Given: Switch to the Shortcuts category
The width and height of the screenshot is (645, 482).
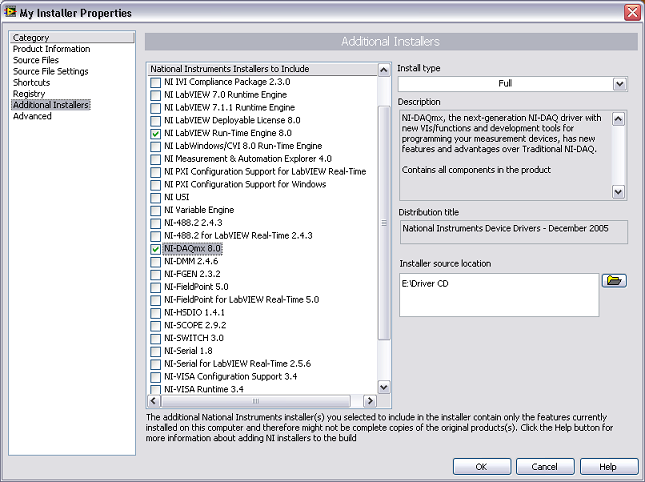Looking at the screenshot, I should coord(31,82).
